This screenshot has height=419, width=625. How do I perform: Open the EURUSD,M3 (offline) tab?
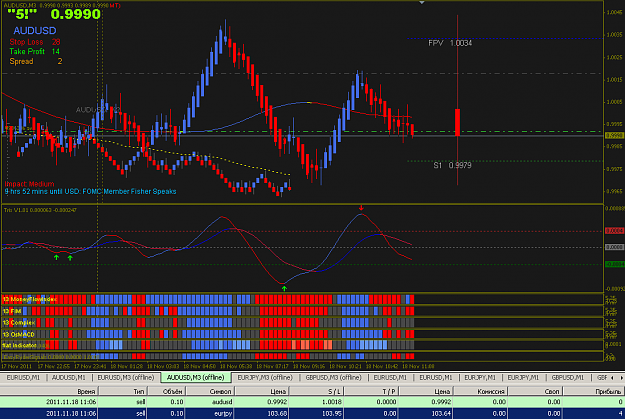[x=126, y=377]
